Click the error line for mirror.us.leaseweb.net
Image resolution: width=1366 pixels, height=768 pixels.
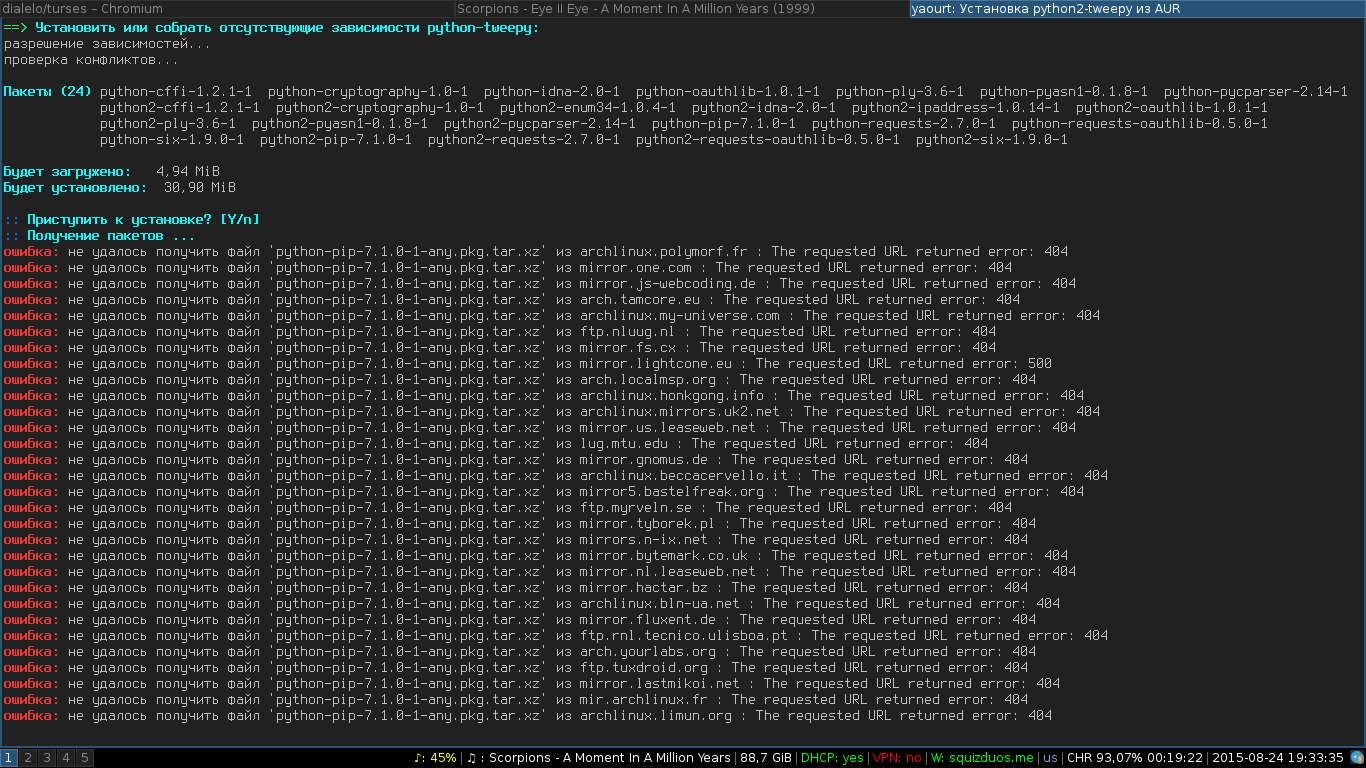[540, 428]
